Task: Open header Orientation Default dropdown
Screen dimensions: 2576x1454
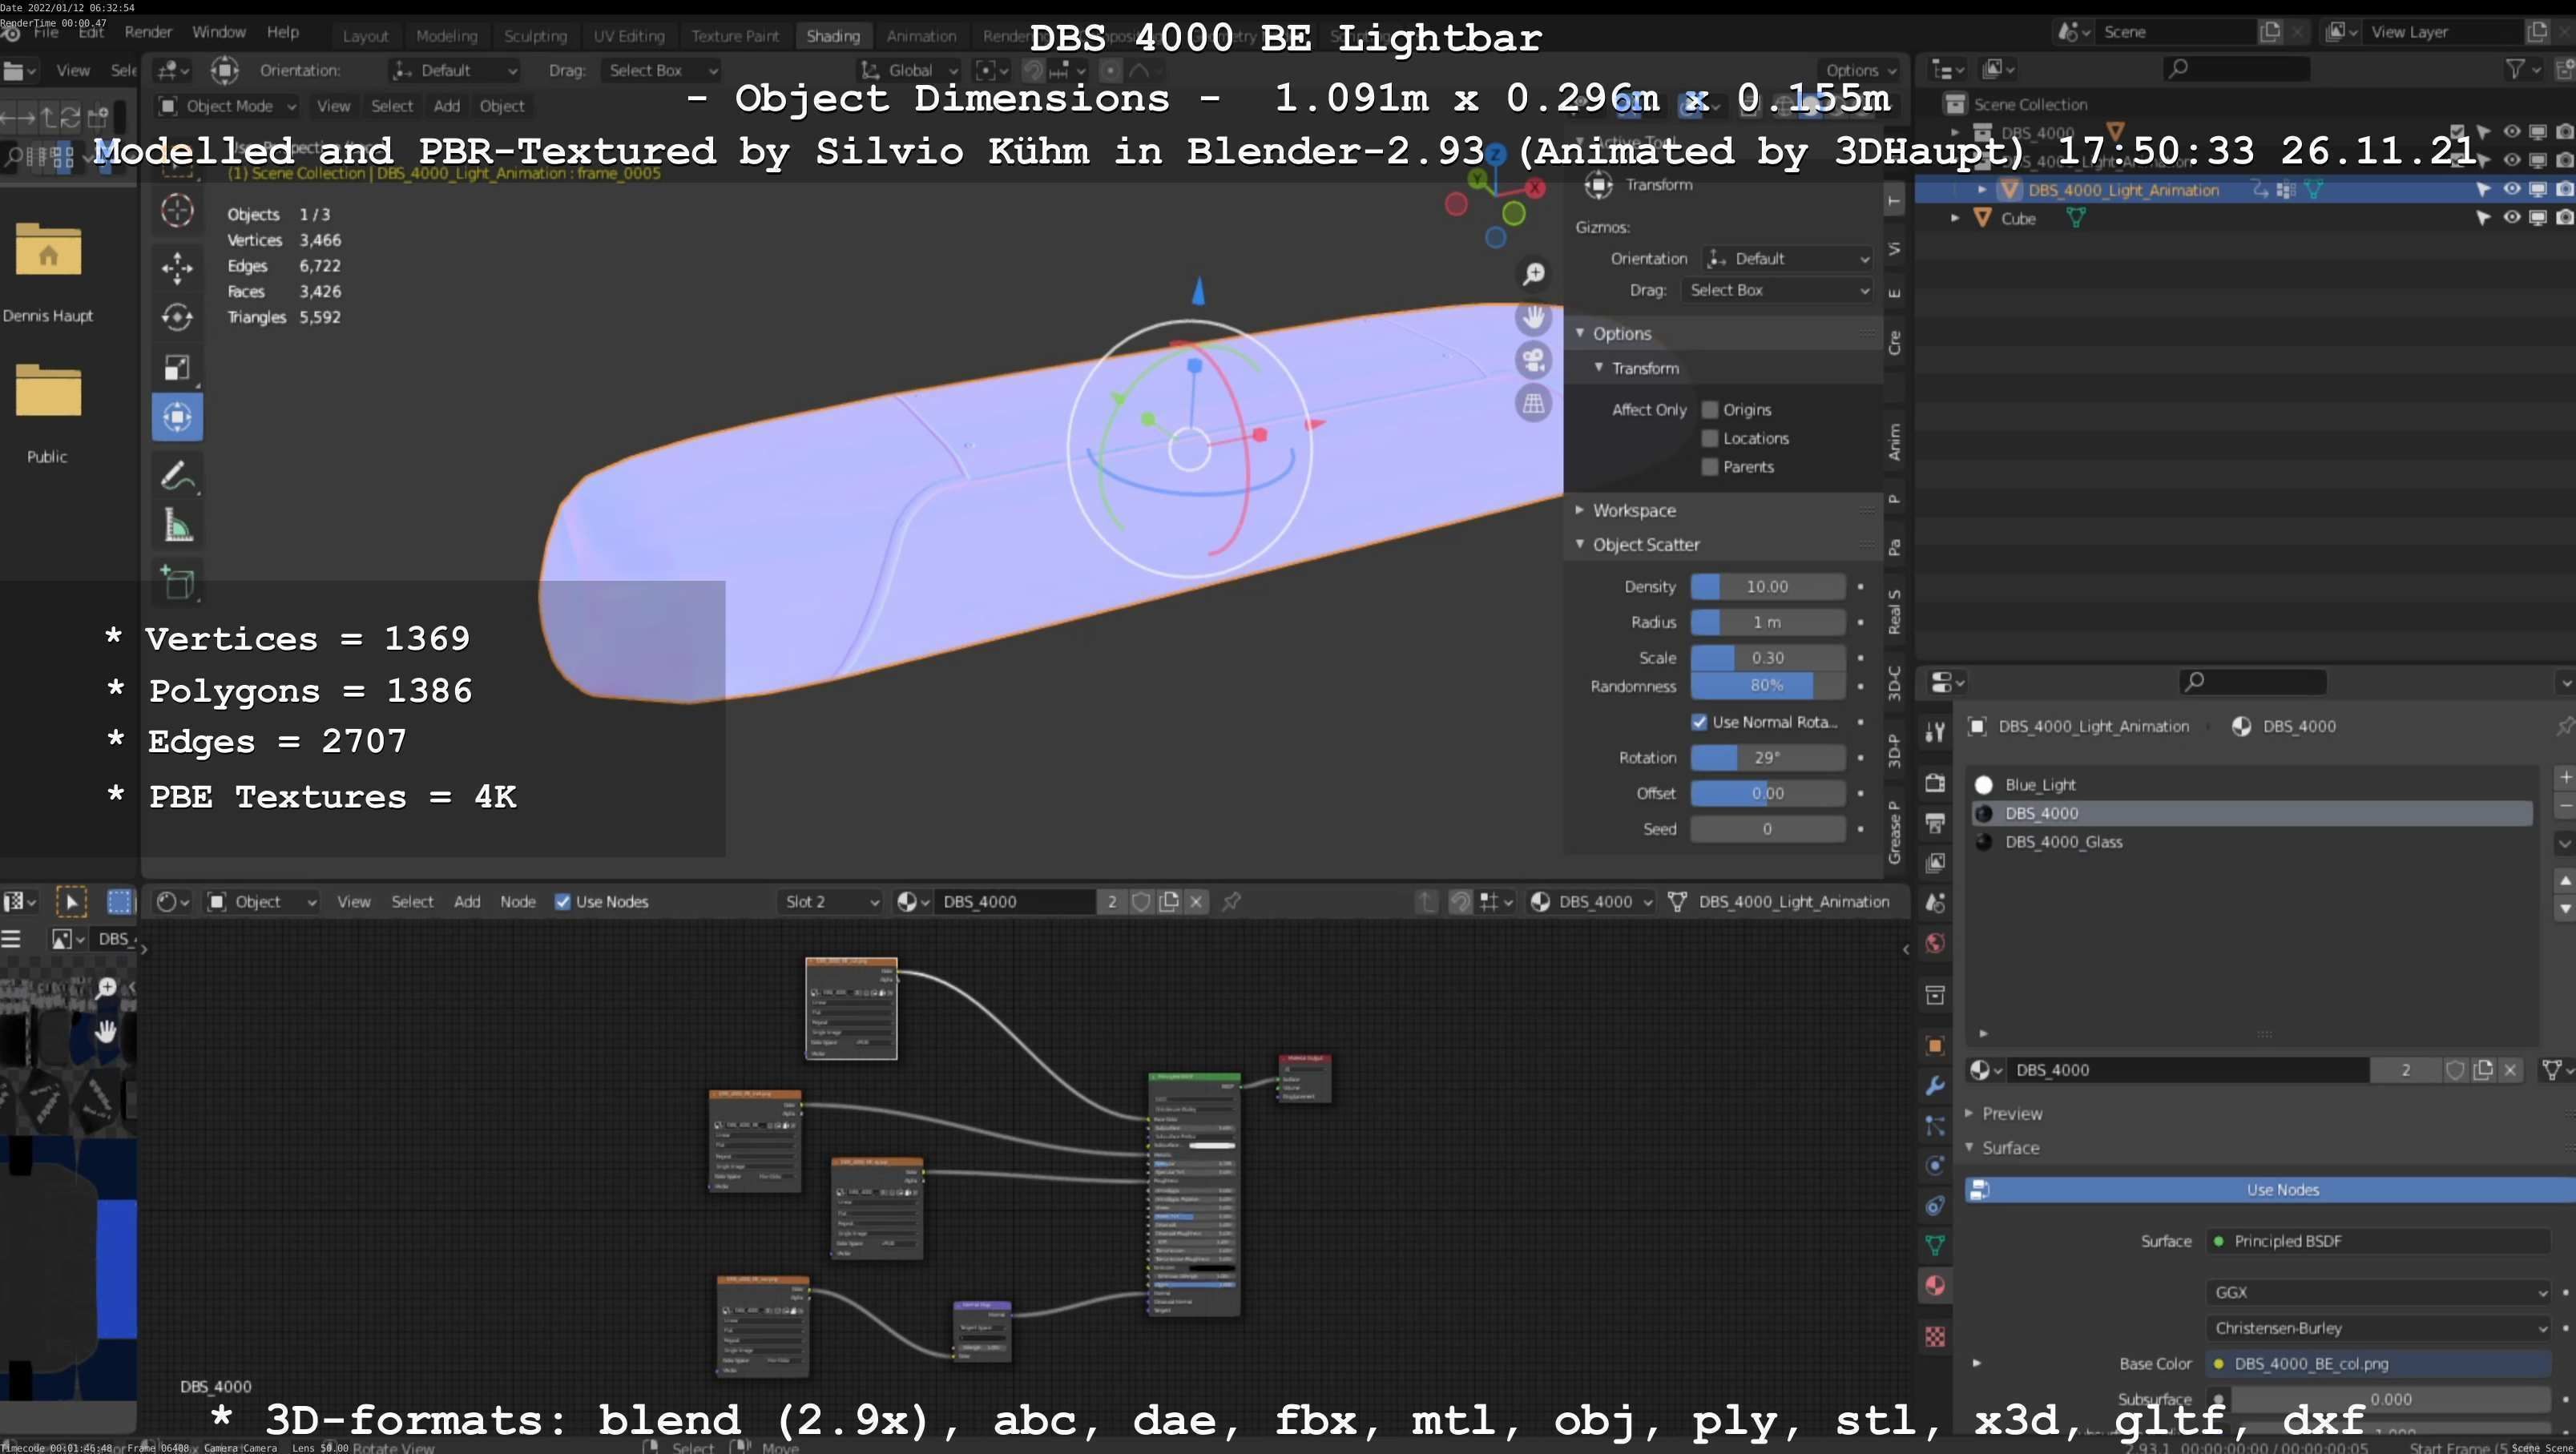Action: pyautogui.click(x=455, y=70)
